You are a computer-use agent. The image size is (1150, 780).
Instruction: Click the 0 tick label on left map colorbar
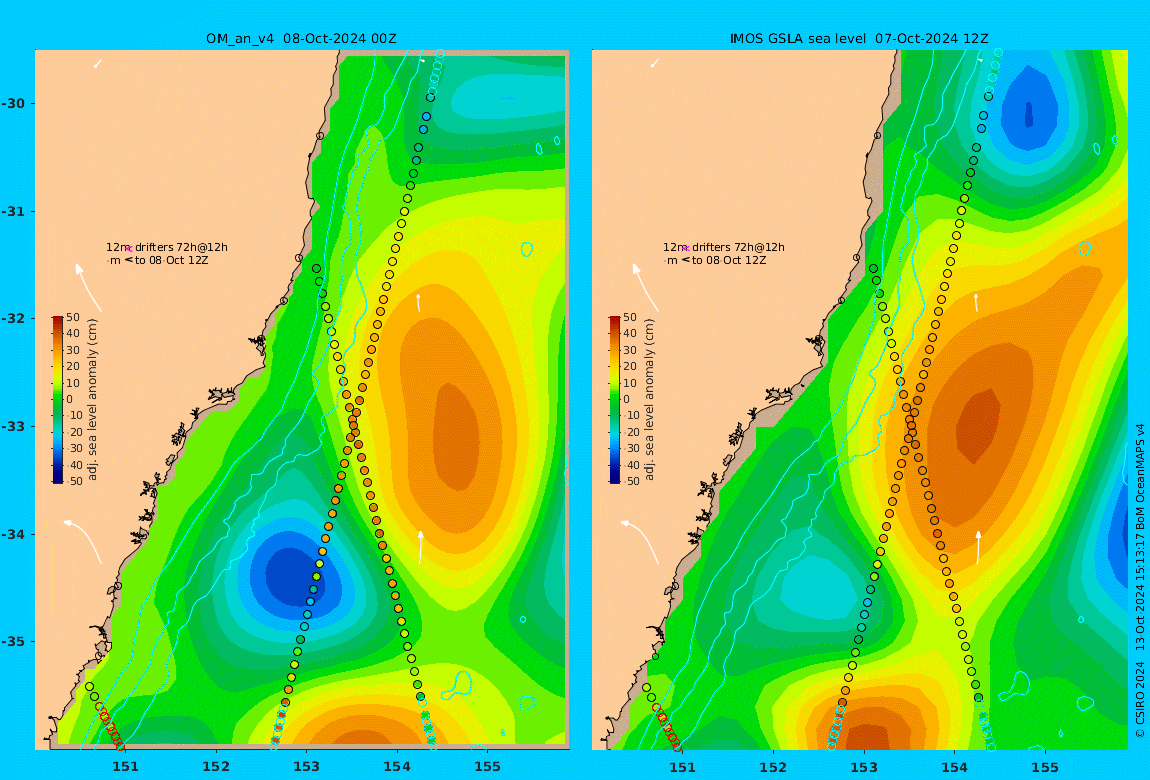pos(70,400)
